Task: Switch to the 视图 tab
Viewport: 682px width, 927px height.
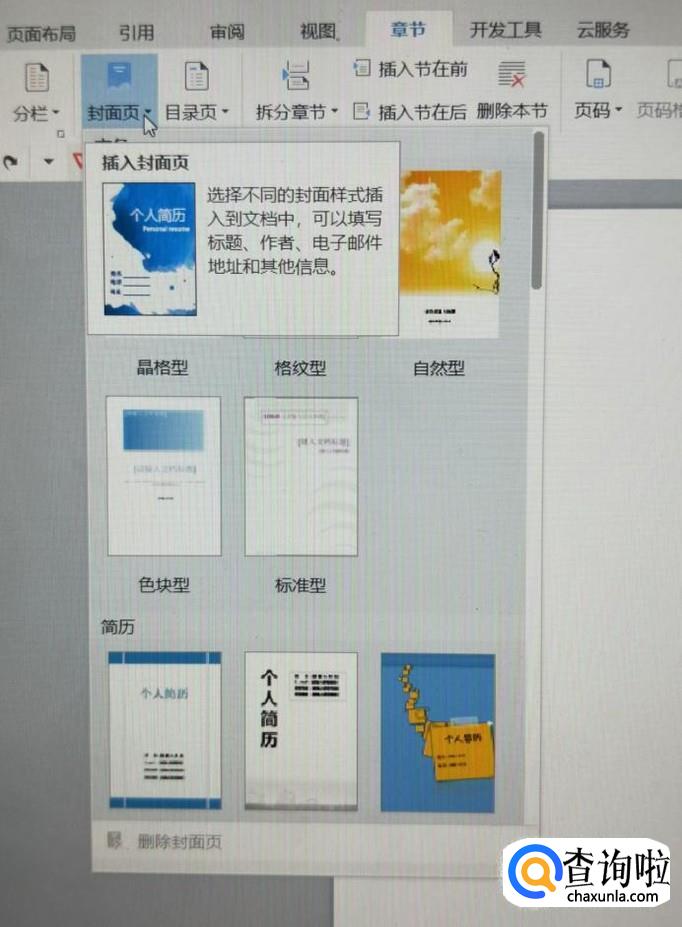Action: coord(319,31)
